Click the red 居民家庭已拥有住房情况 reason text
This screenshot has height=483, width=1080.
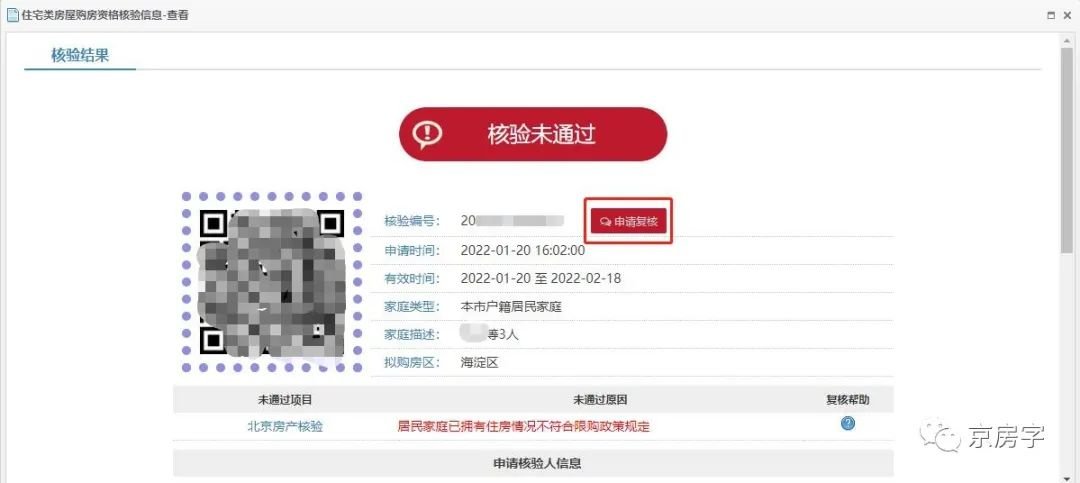(523, 427)
